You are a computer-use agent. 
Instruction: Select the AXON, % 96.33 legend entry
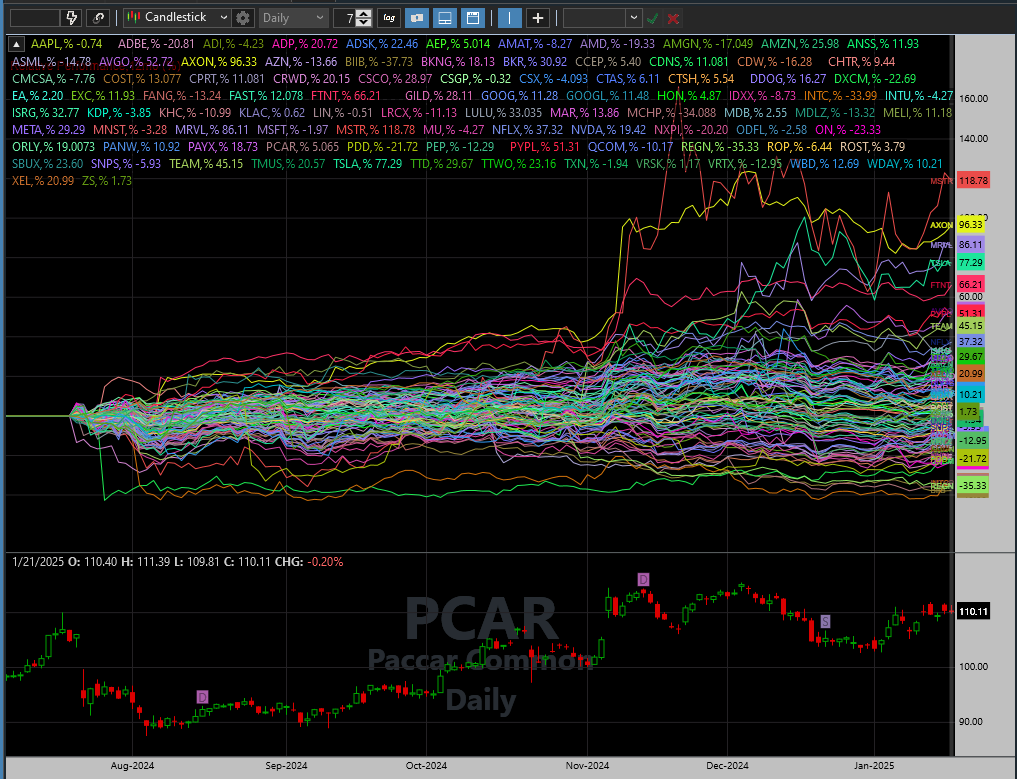click(x=219, y=62)
